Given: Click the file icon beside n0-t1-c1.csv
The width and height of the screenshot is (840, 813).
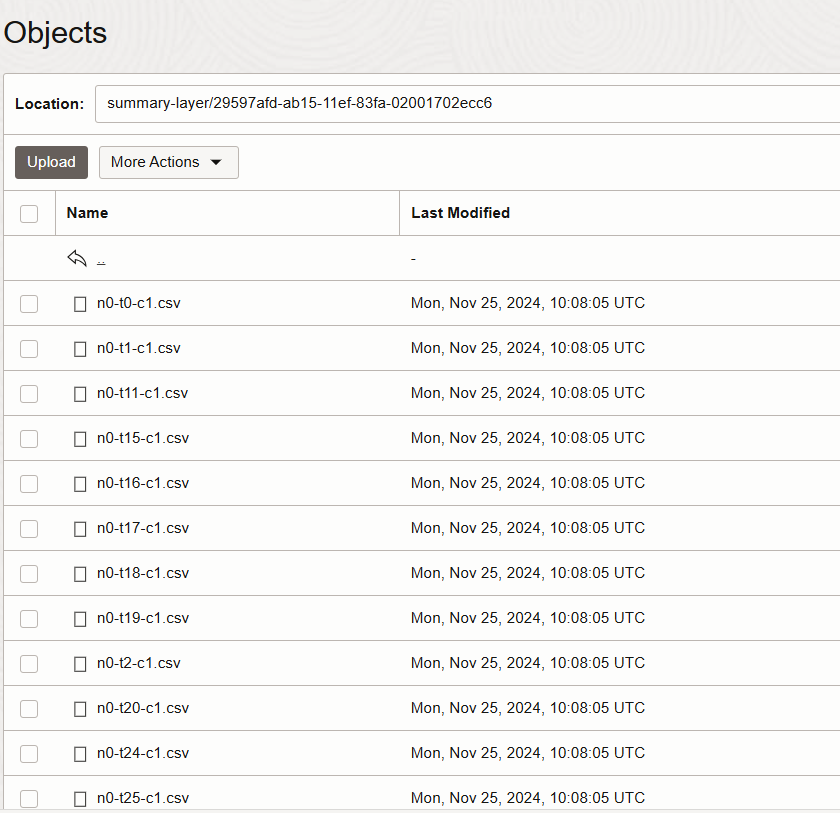Looking at the screenshot, I should click(79, 348).
